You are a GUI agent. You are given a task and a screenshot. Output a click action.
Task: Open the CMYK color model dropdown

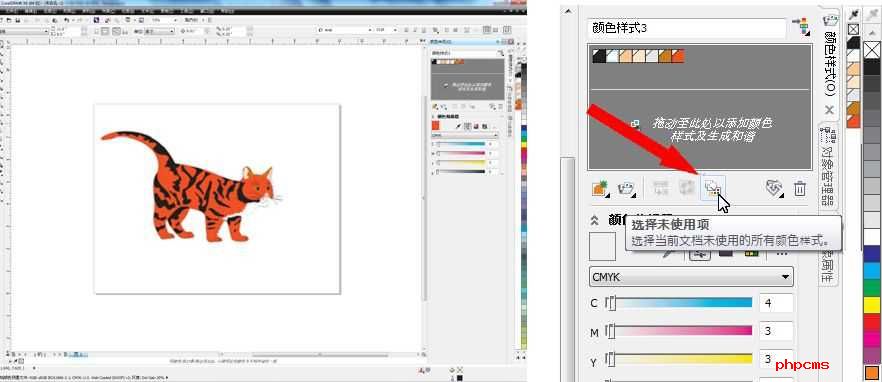point(691,277)
